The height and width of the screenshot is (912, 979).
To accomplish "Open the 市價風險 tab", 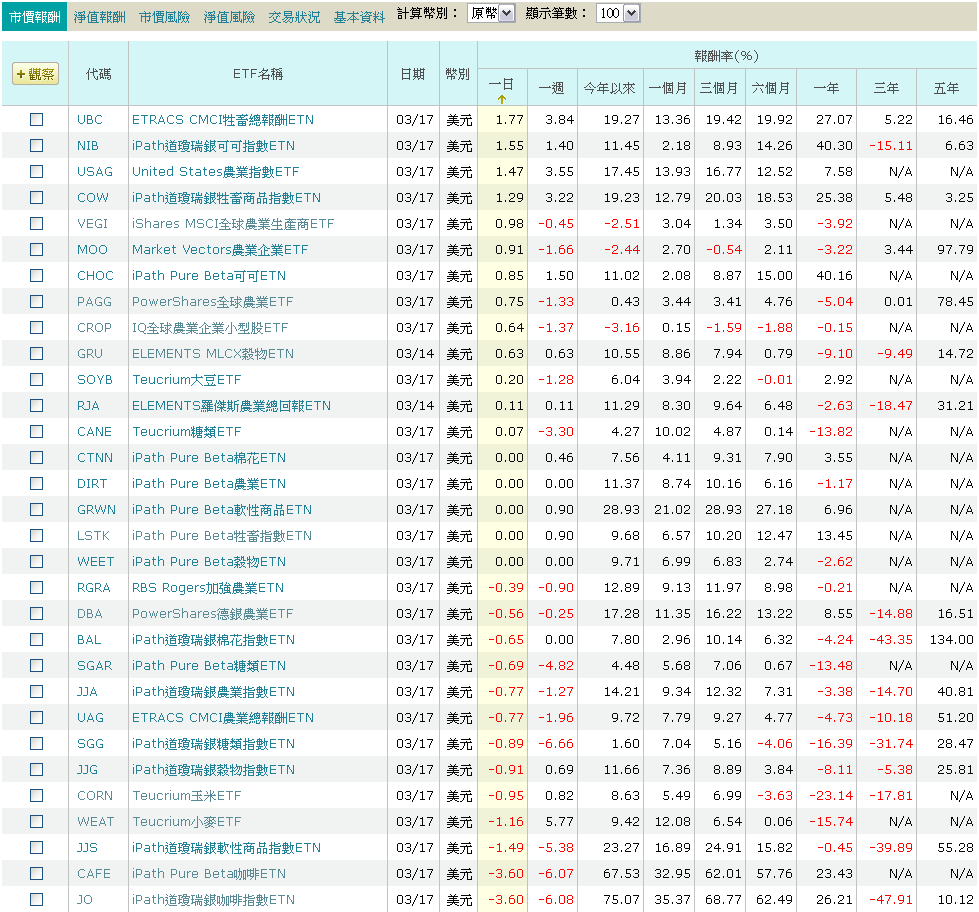I will click(164, 17).
